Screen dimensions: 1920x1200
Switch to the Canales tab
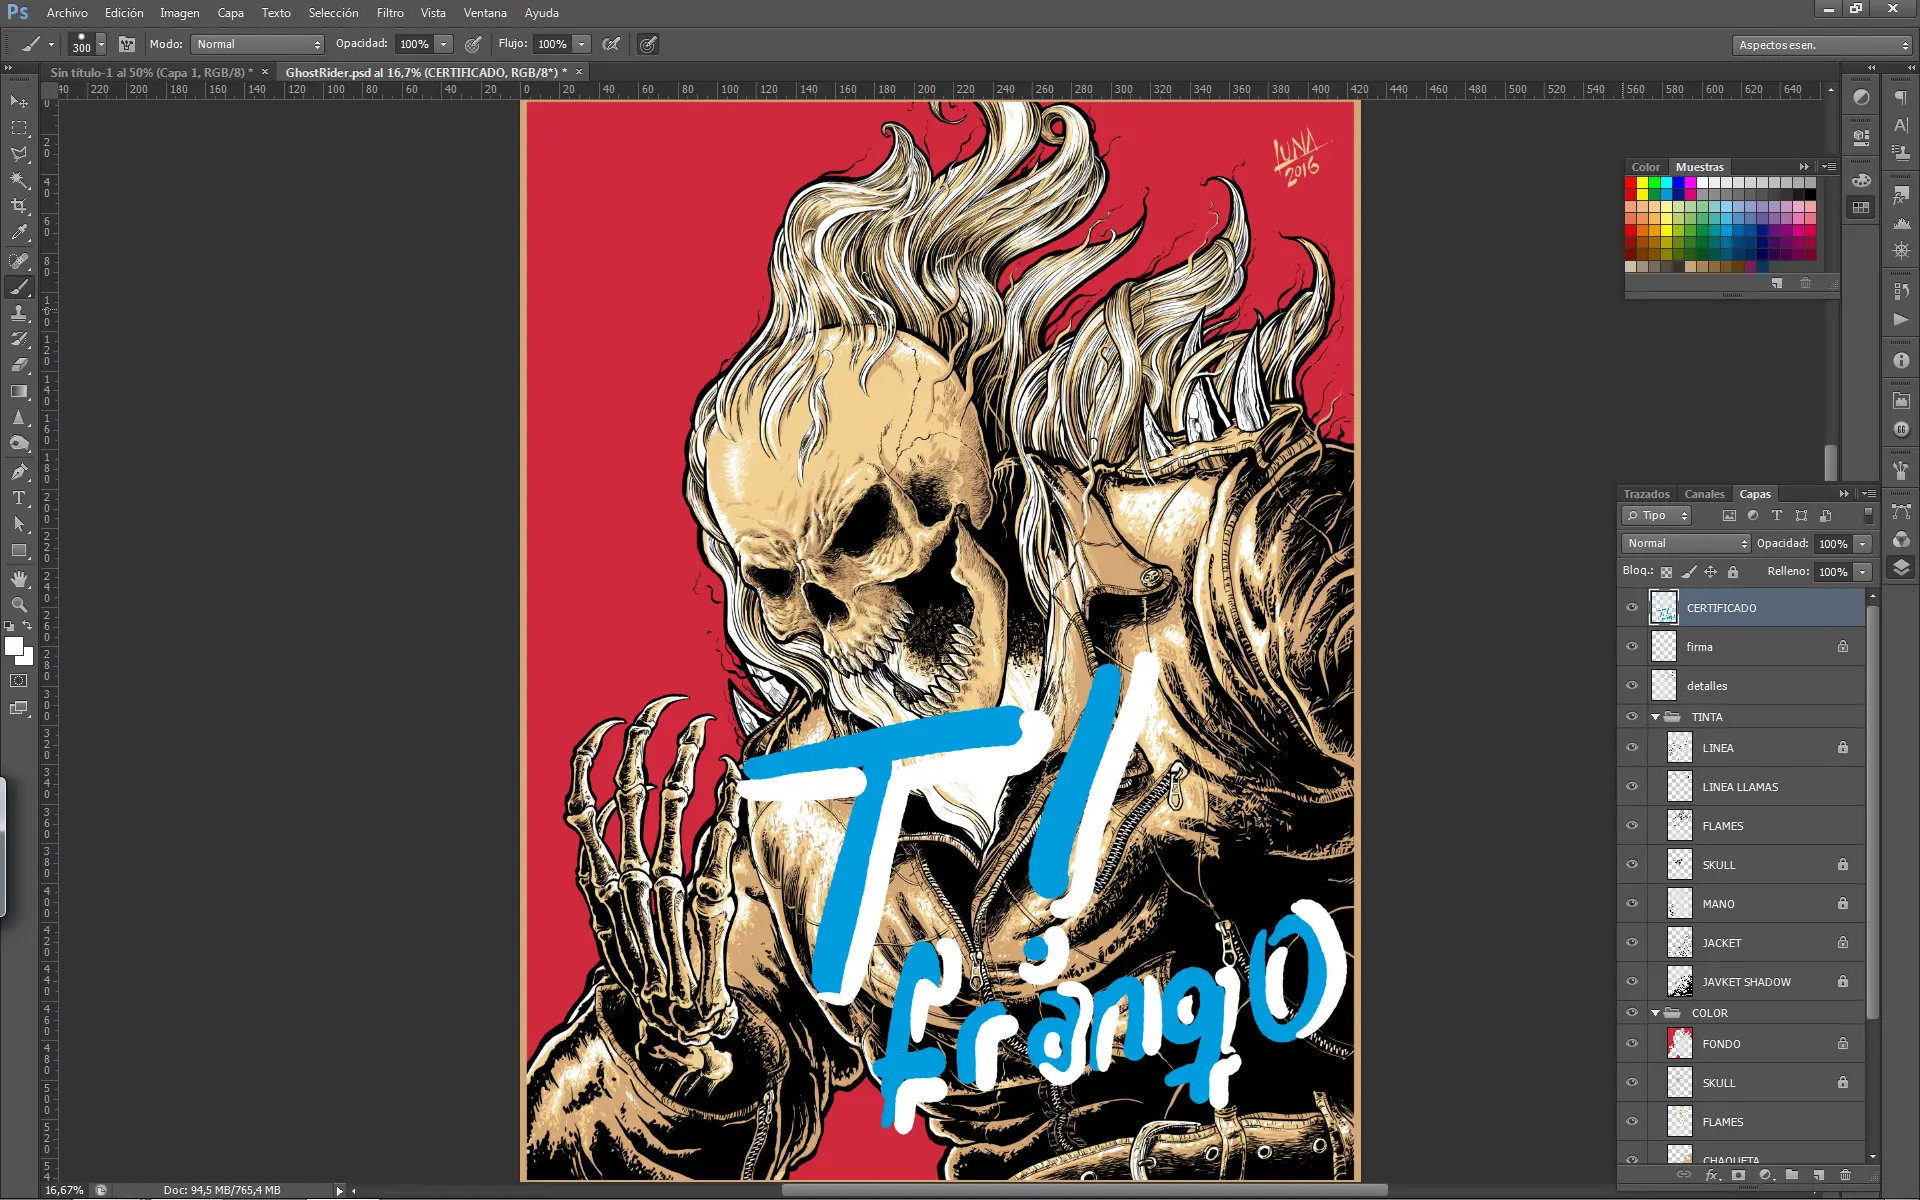[x=1704, y=494]
